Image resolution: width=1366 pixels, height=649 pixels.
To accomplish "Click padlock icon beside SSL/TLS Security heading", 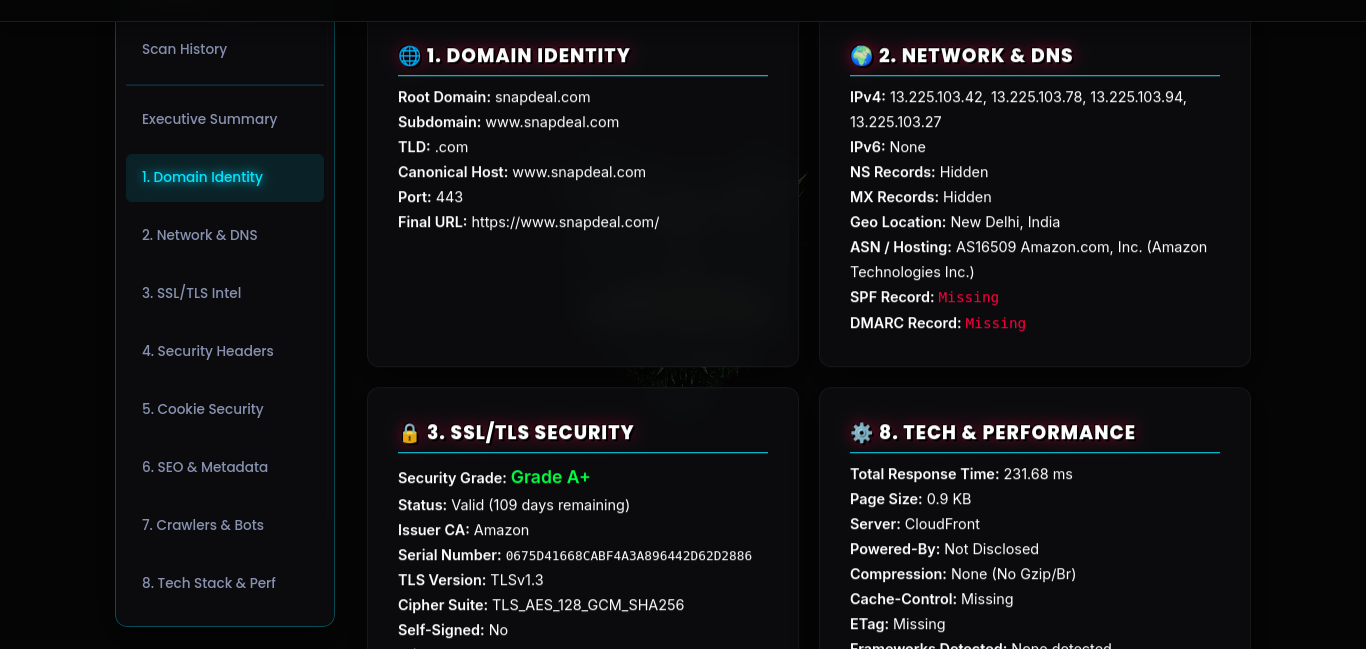I will point(409,433).
